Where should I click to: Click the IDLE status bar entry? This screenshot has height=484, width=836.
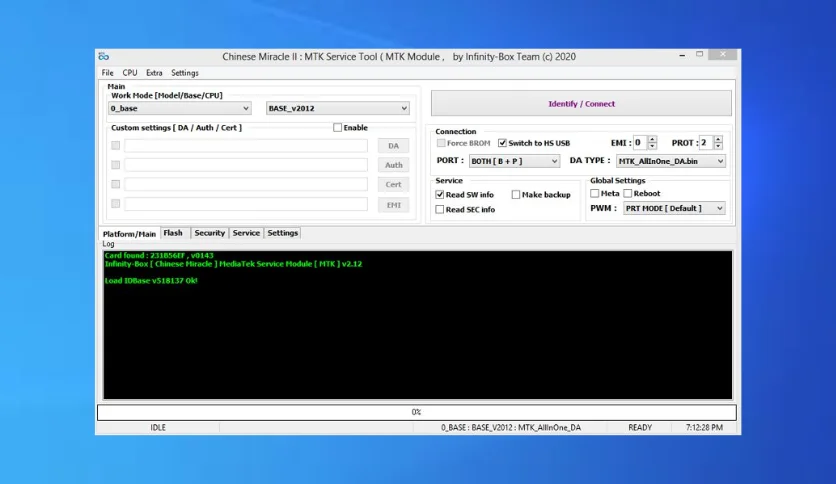point(158,427)
